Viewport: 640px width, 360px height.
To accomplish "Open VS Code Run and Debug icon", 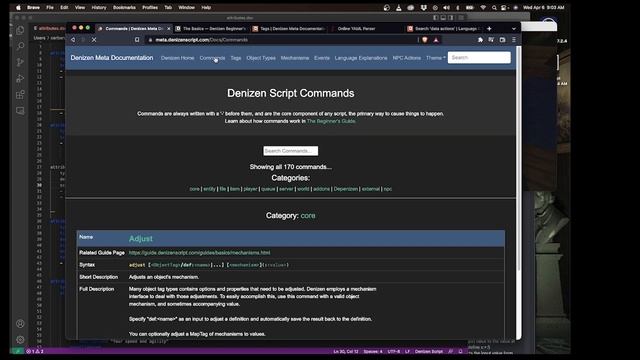I will 20,78.
